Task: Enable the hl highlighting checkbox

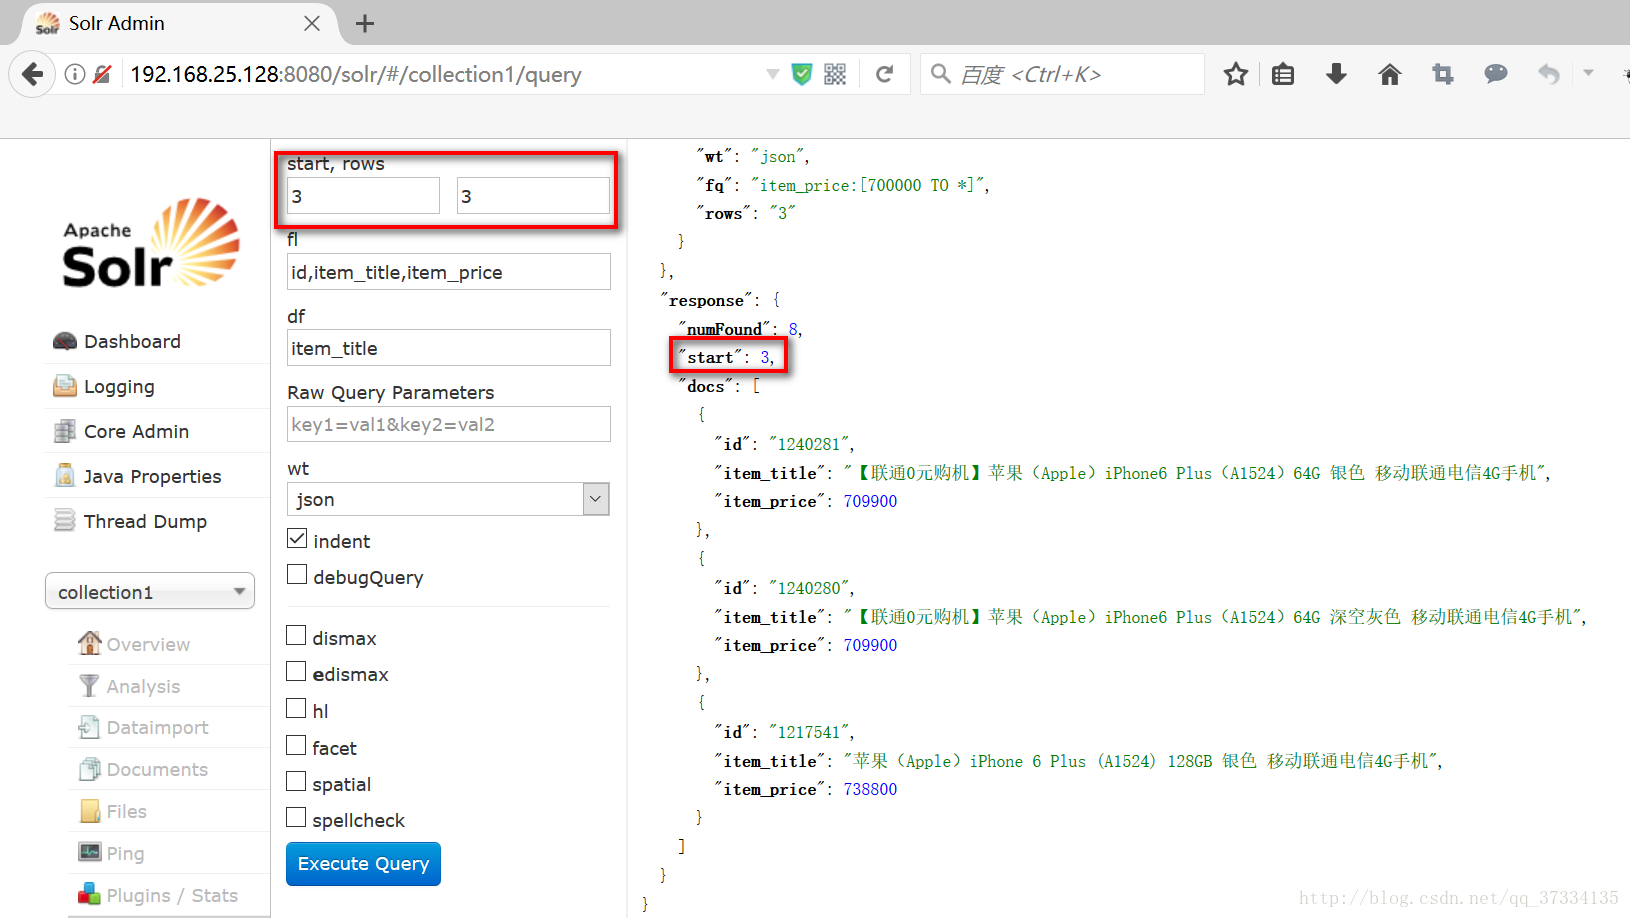Action: tap(296, 709)
